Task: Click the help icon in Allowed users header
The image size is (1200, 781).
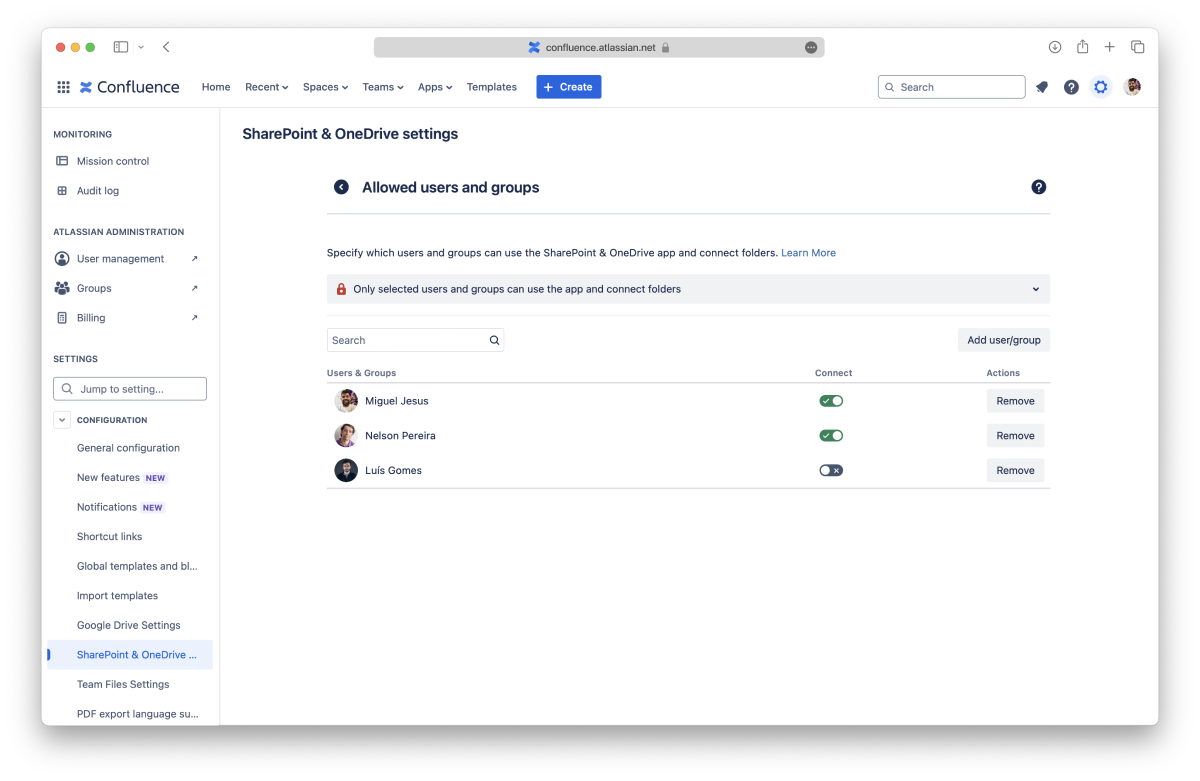Action: click(x=1038, y=187)
